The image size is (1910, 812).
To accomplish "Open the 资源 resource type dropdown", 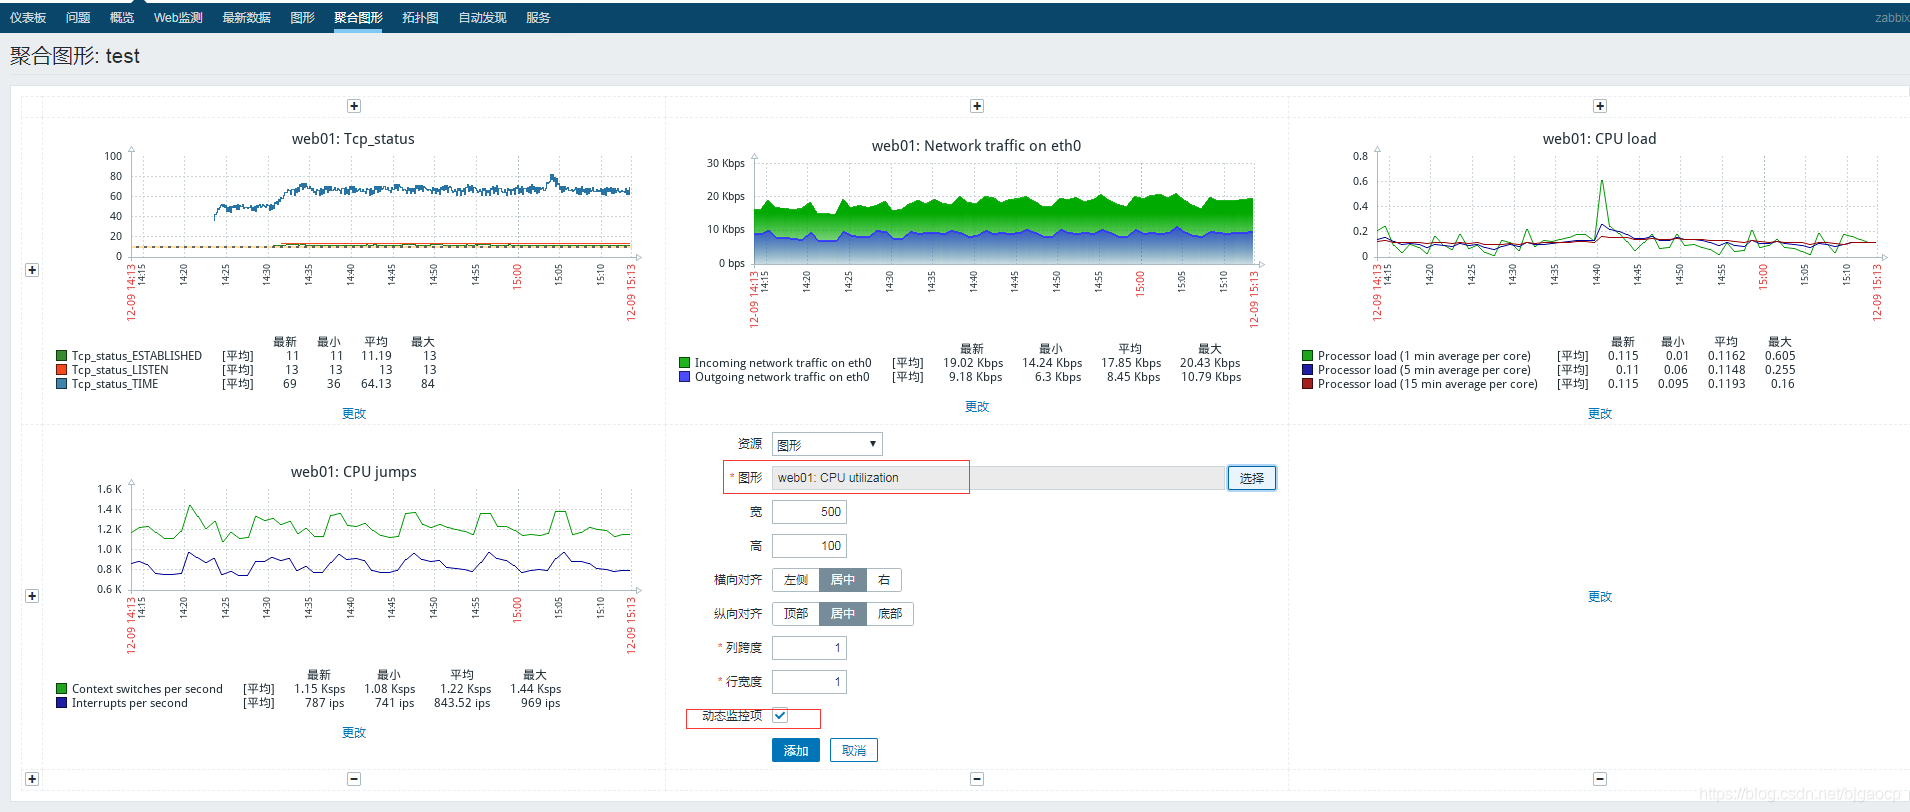I will (827, 444).
